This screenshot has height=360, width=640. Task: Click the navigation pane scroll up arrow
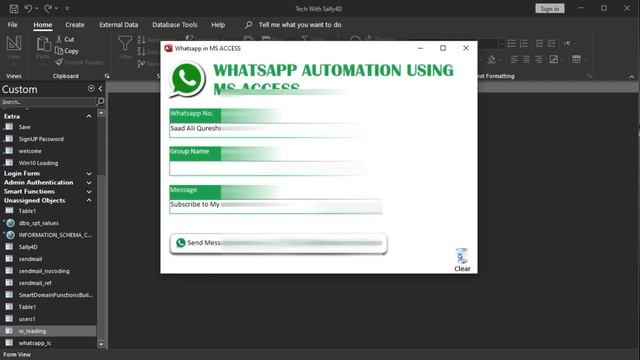point(101,113)
